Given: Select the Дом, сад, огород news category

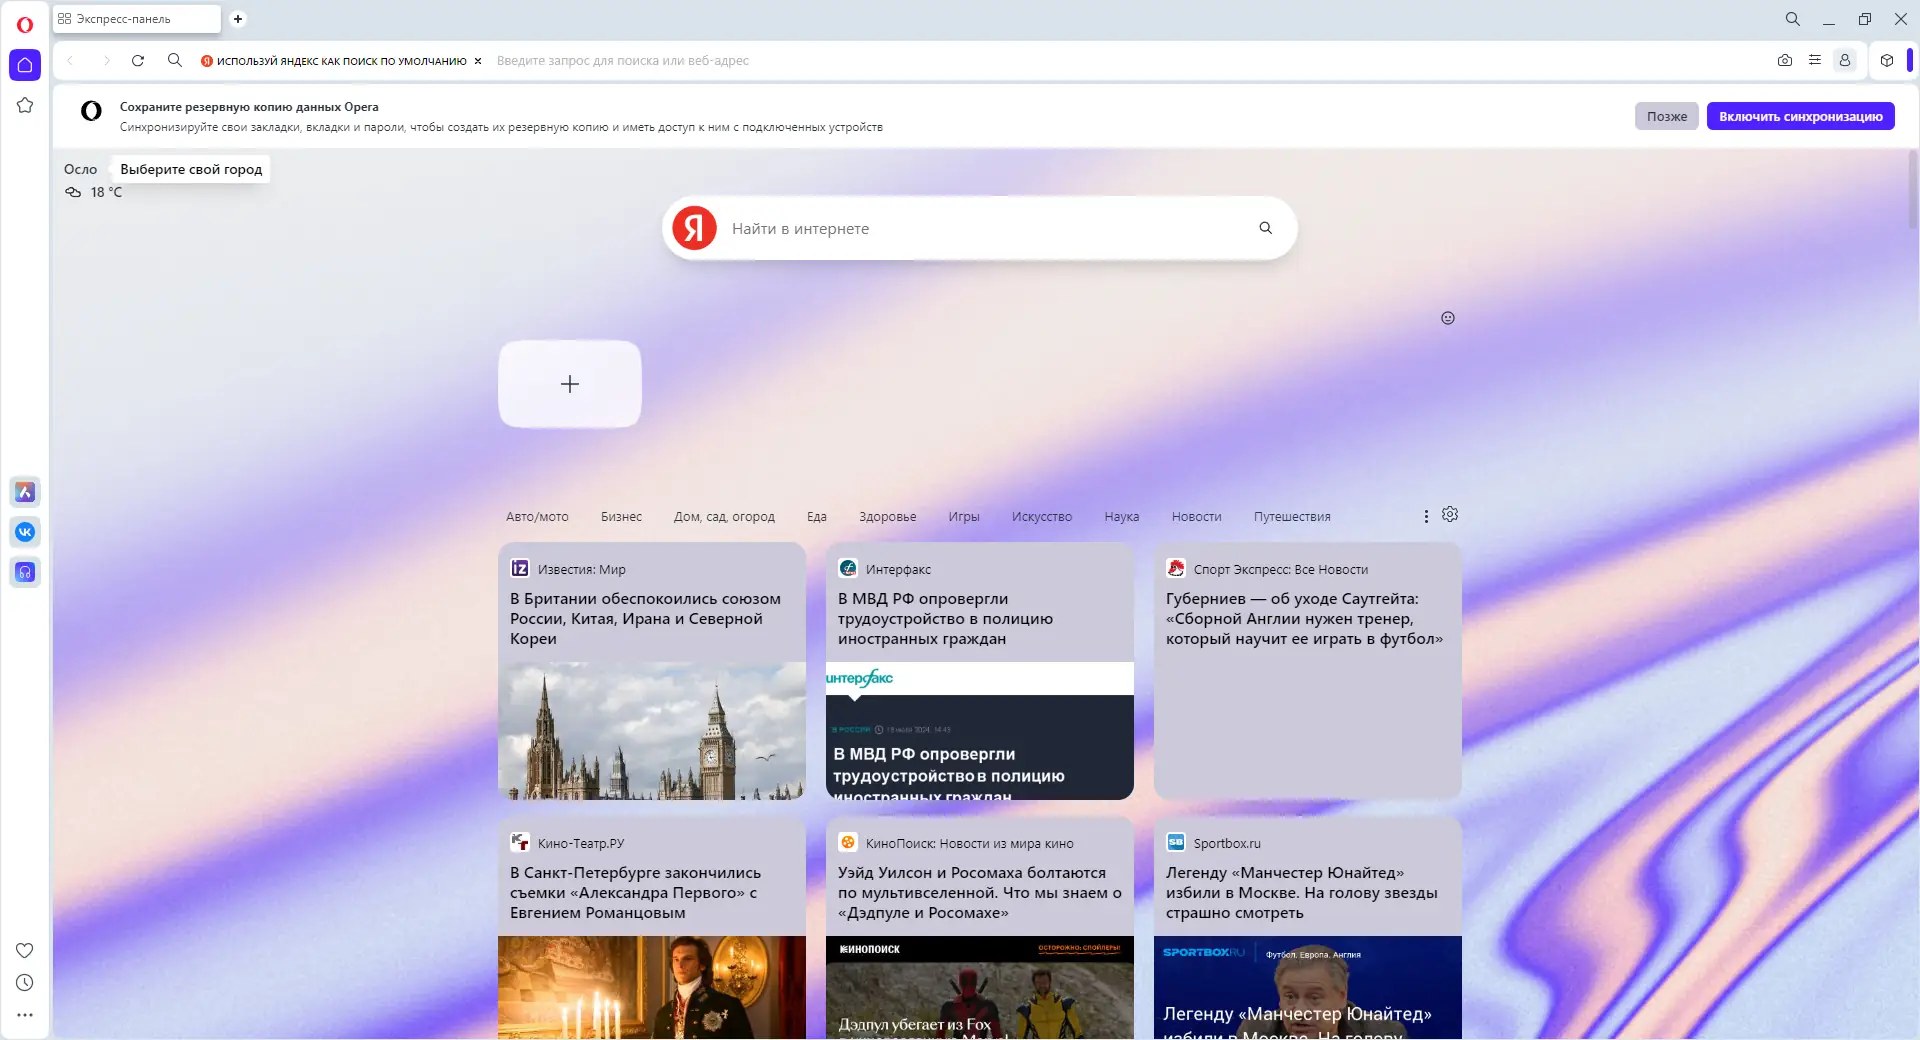Looking at the screenshot, I should (x=724, y=517).
